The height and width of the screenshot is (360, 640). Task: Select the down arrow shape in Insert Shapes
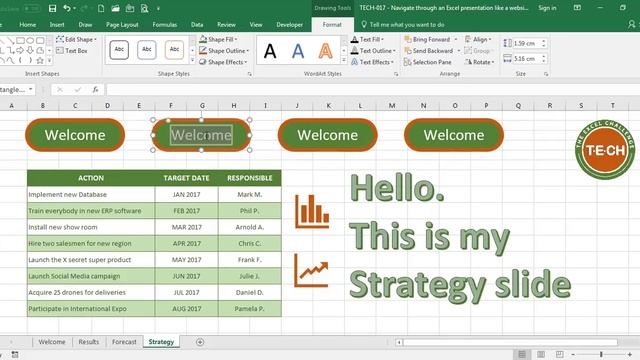30,50
